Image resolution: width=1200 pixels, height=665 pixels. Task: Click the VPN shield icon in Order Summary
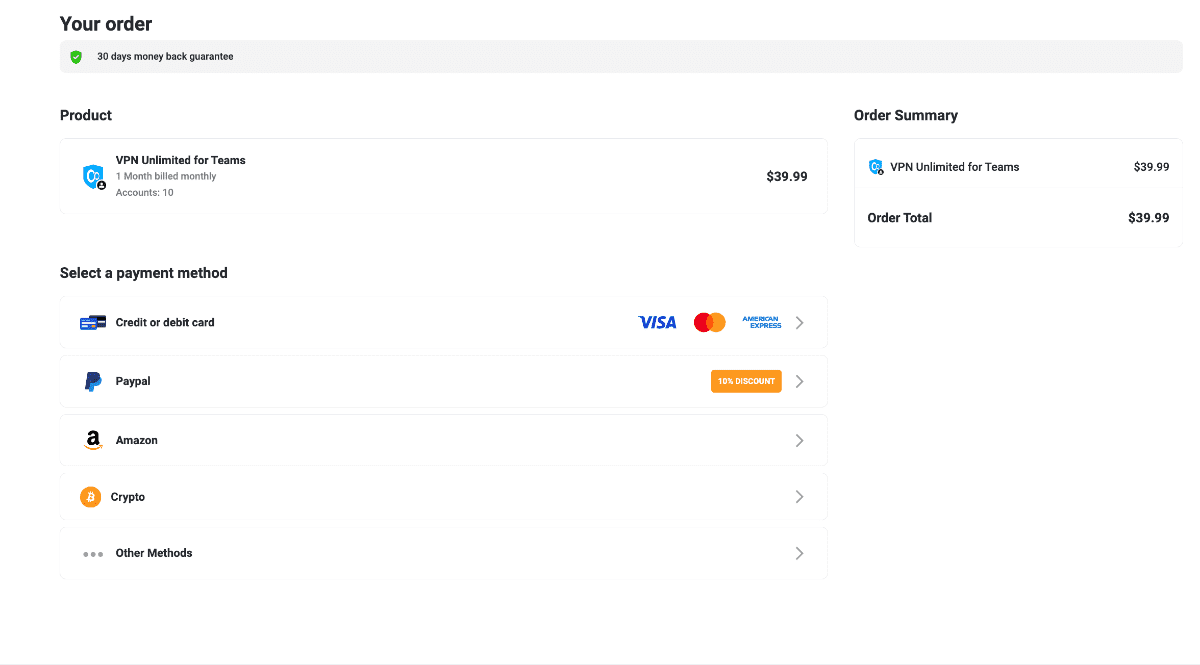click(x=876, y=167)
